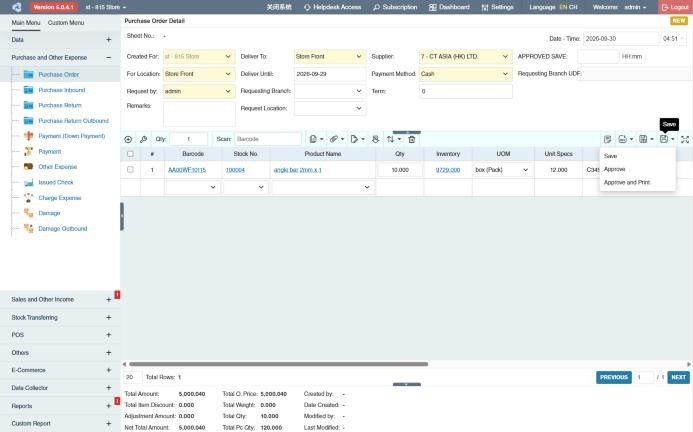The height and width of the screenshot is (432, 693).
Task: Open the document copy toolbar icon
Action: [316, 139]
